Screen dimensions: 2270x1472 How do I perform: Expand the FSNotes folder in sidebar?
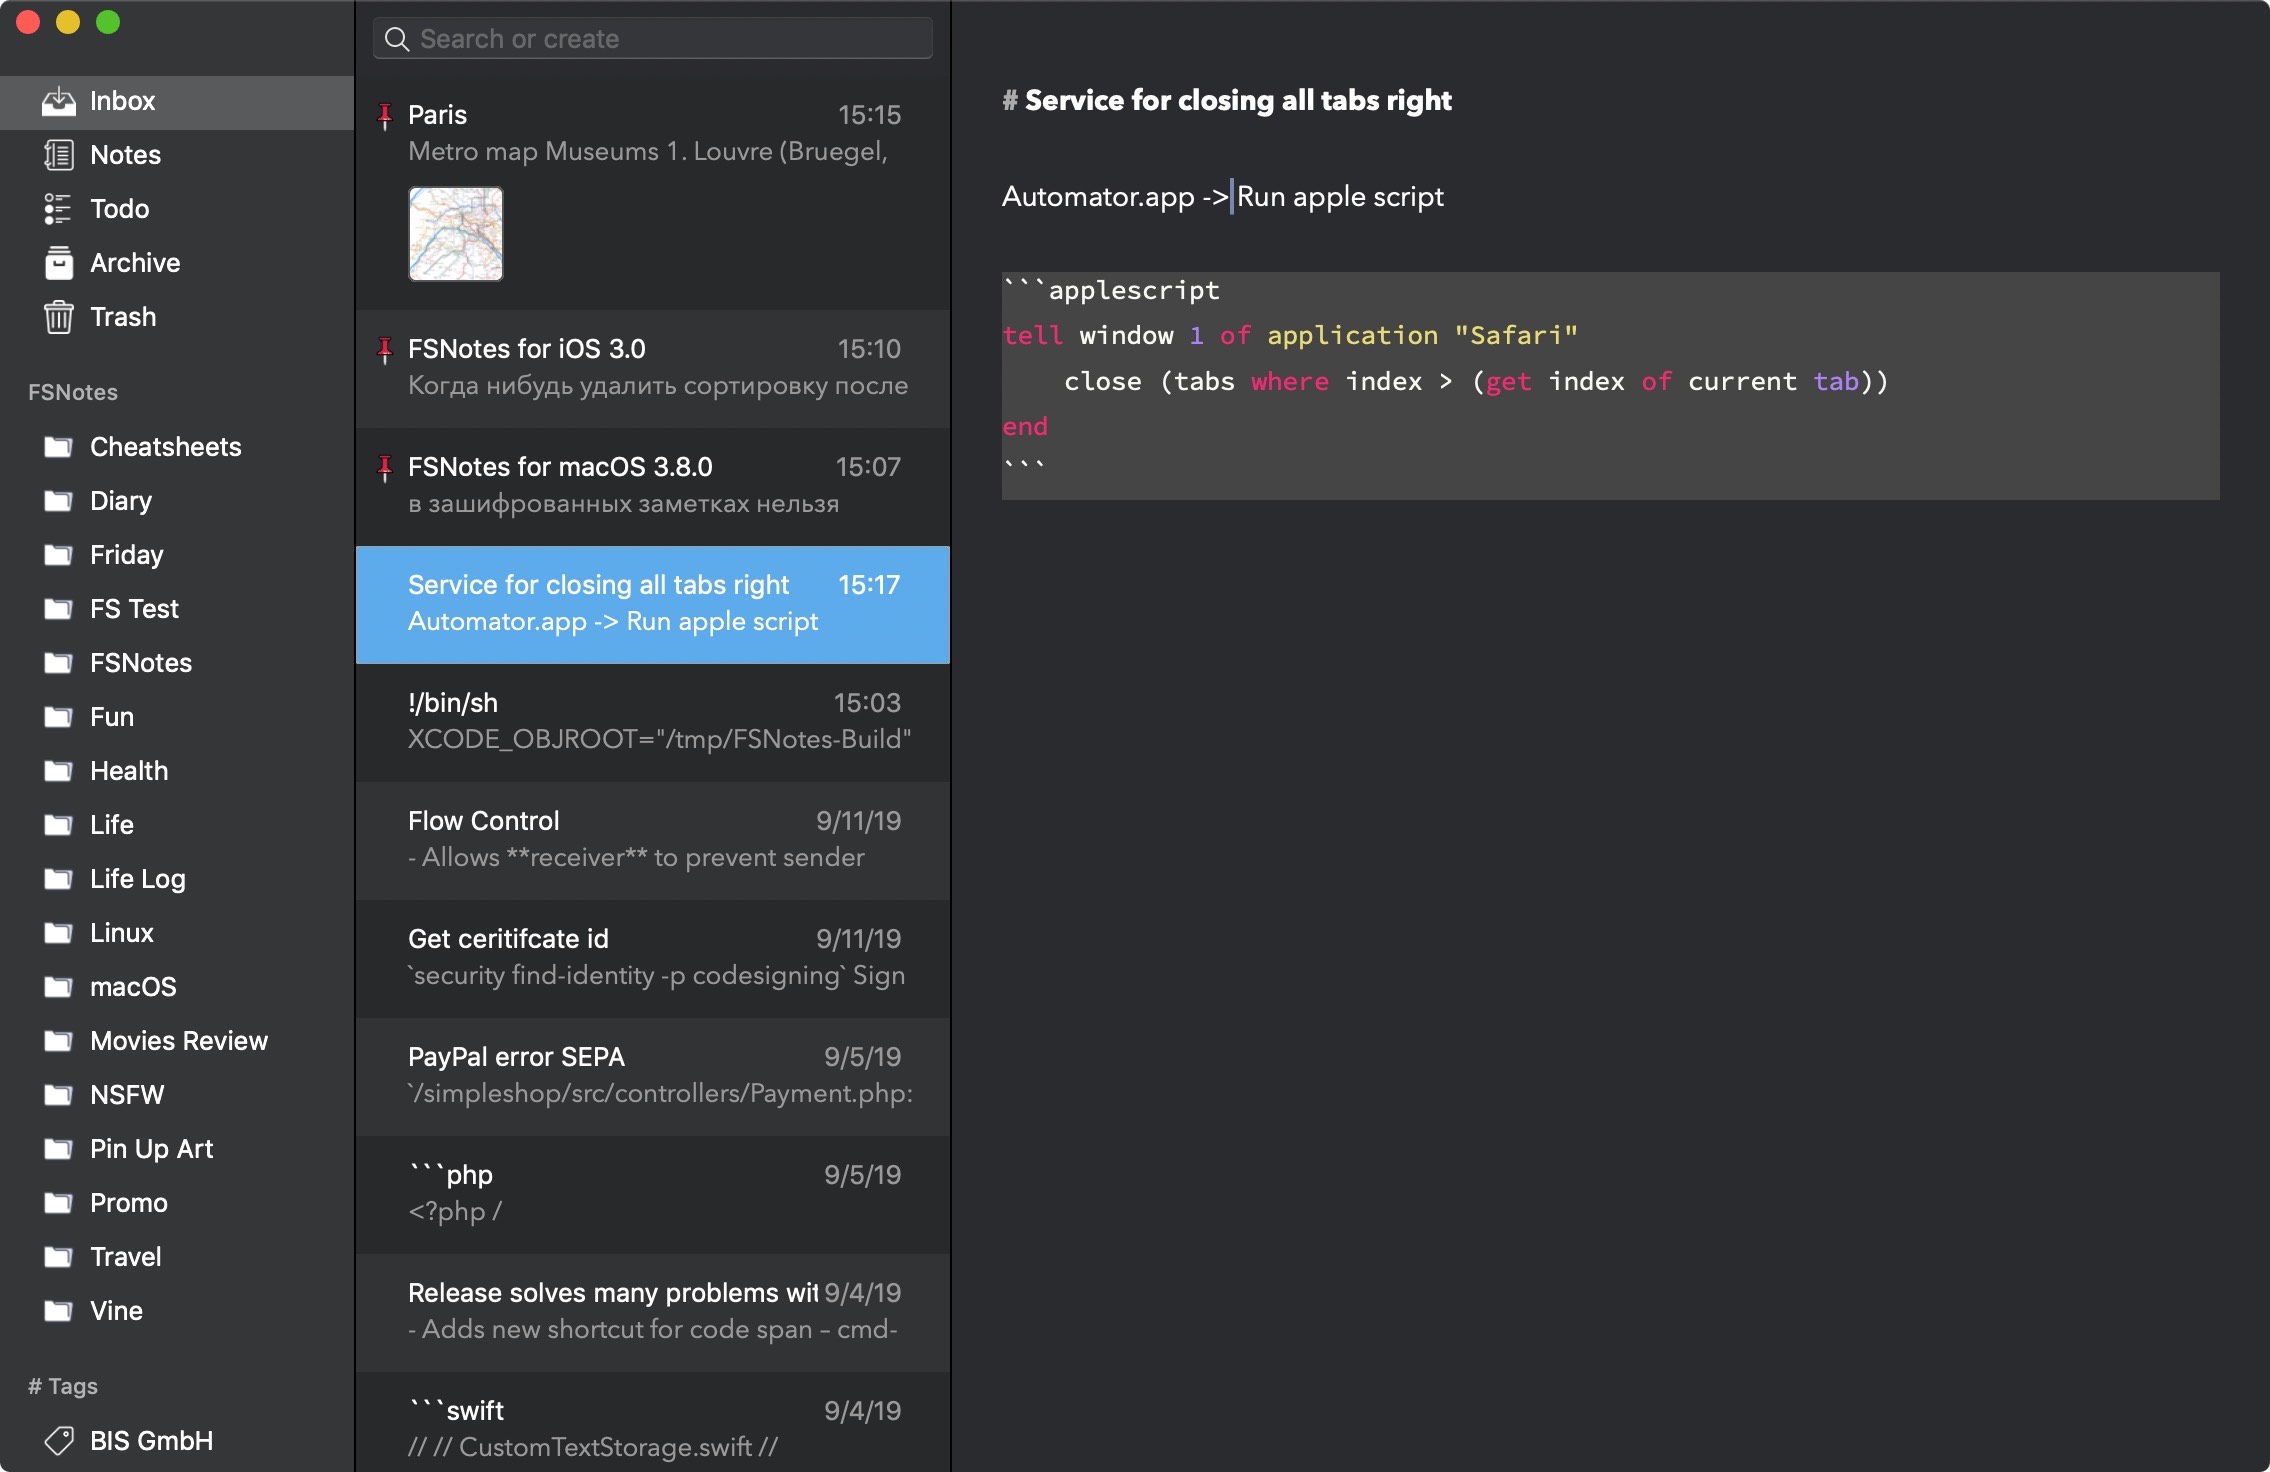(x=139, y=660)
